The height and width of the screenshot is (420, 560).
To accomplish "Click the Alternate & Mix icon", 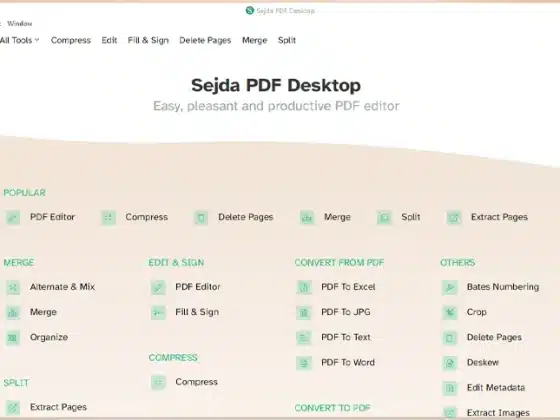I will (x=13, y=287).
